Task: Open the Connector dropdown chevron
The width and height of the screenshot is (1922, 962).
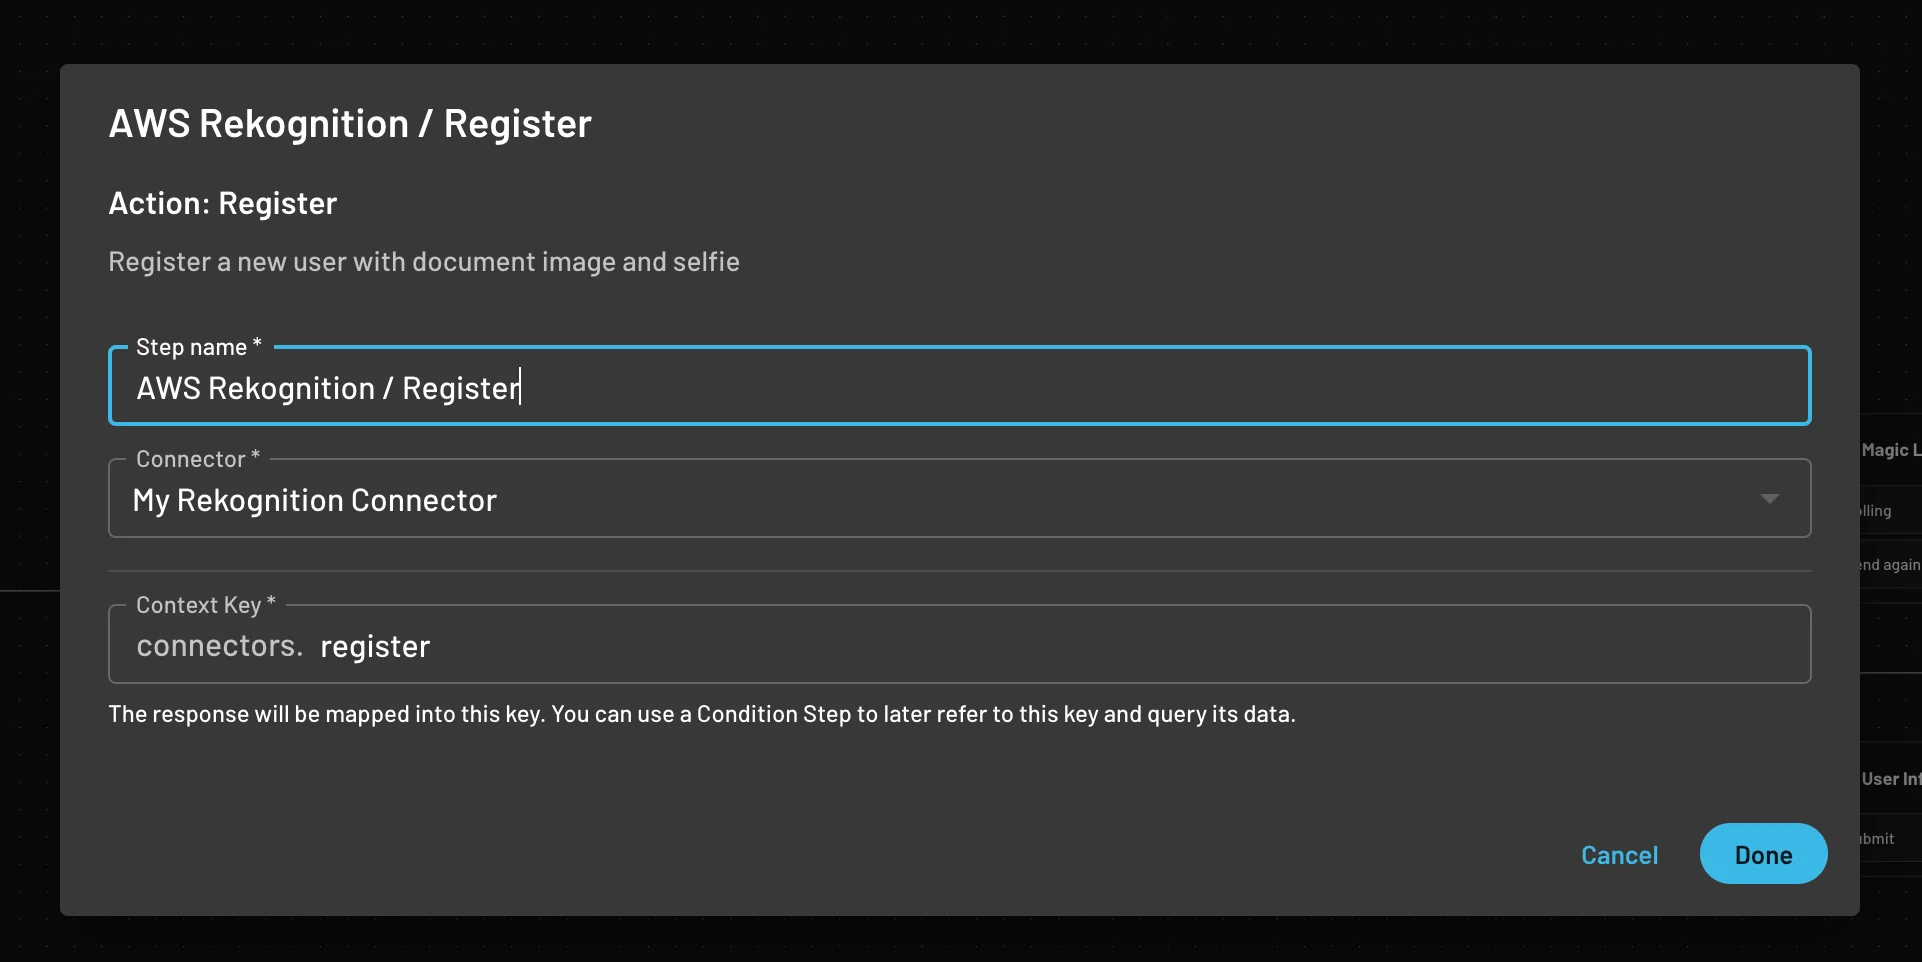Action: coord(1771,497)
